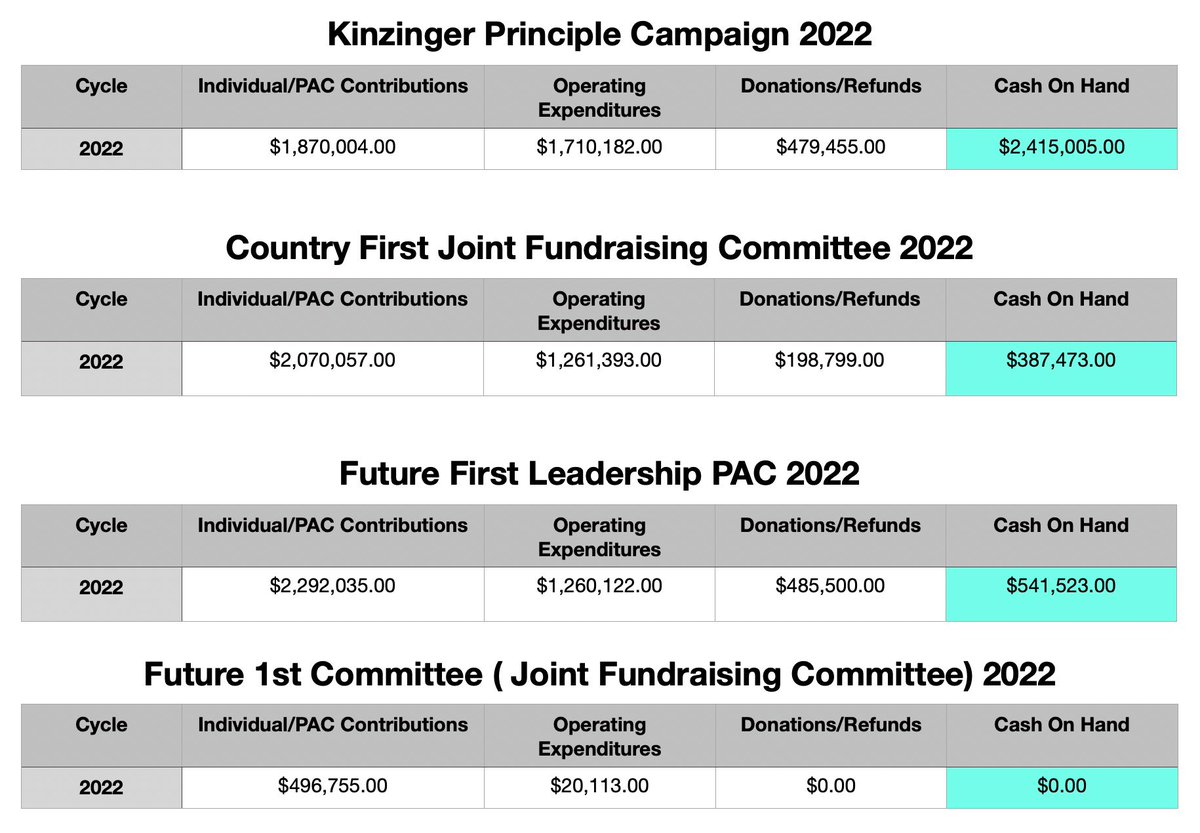Select the $496,755.00 contributions cell
The width and height of the screenshot is (1200, 833).
333,786
